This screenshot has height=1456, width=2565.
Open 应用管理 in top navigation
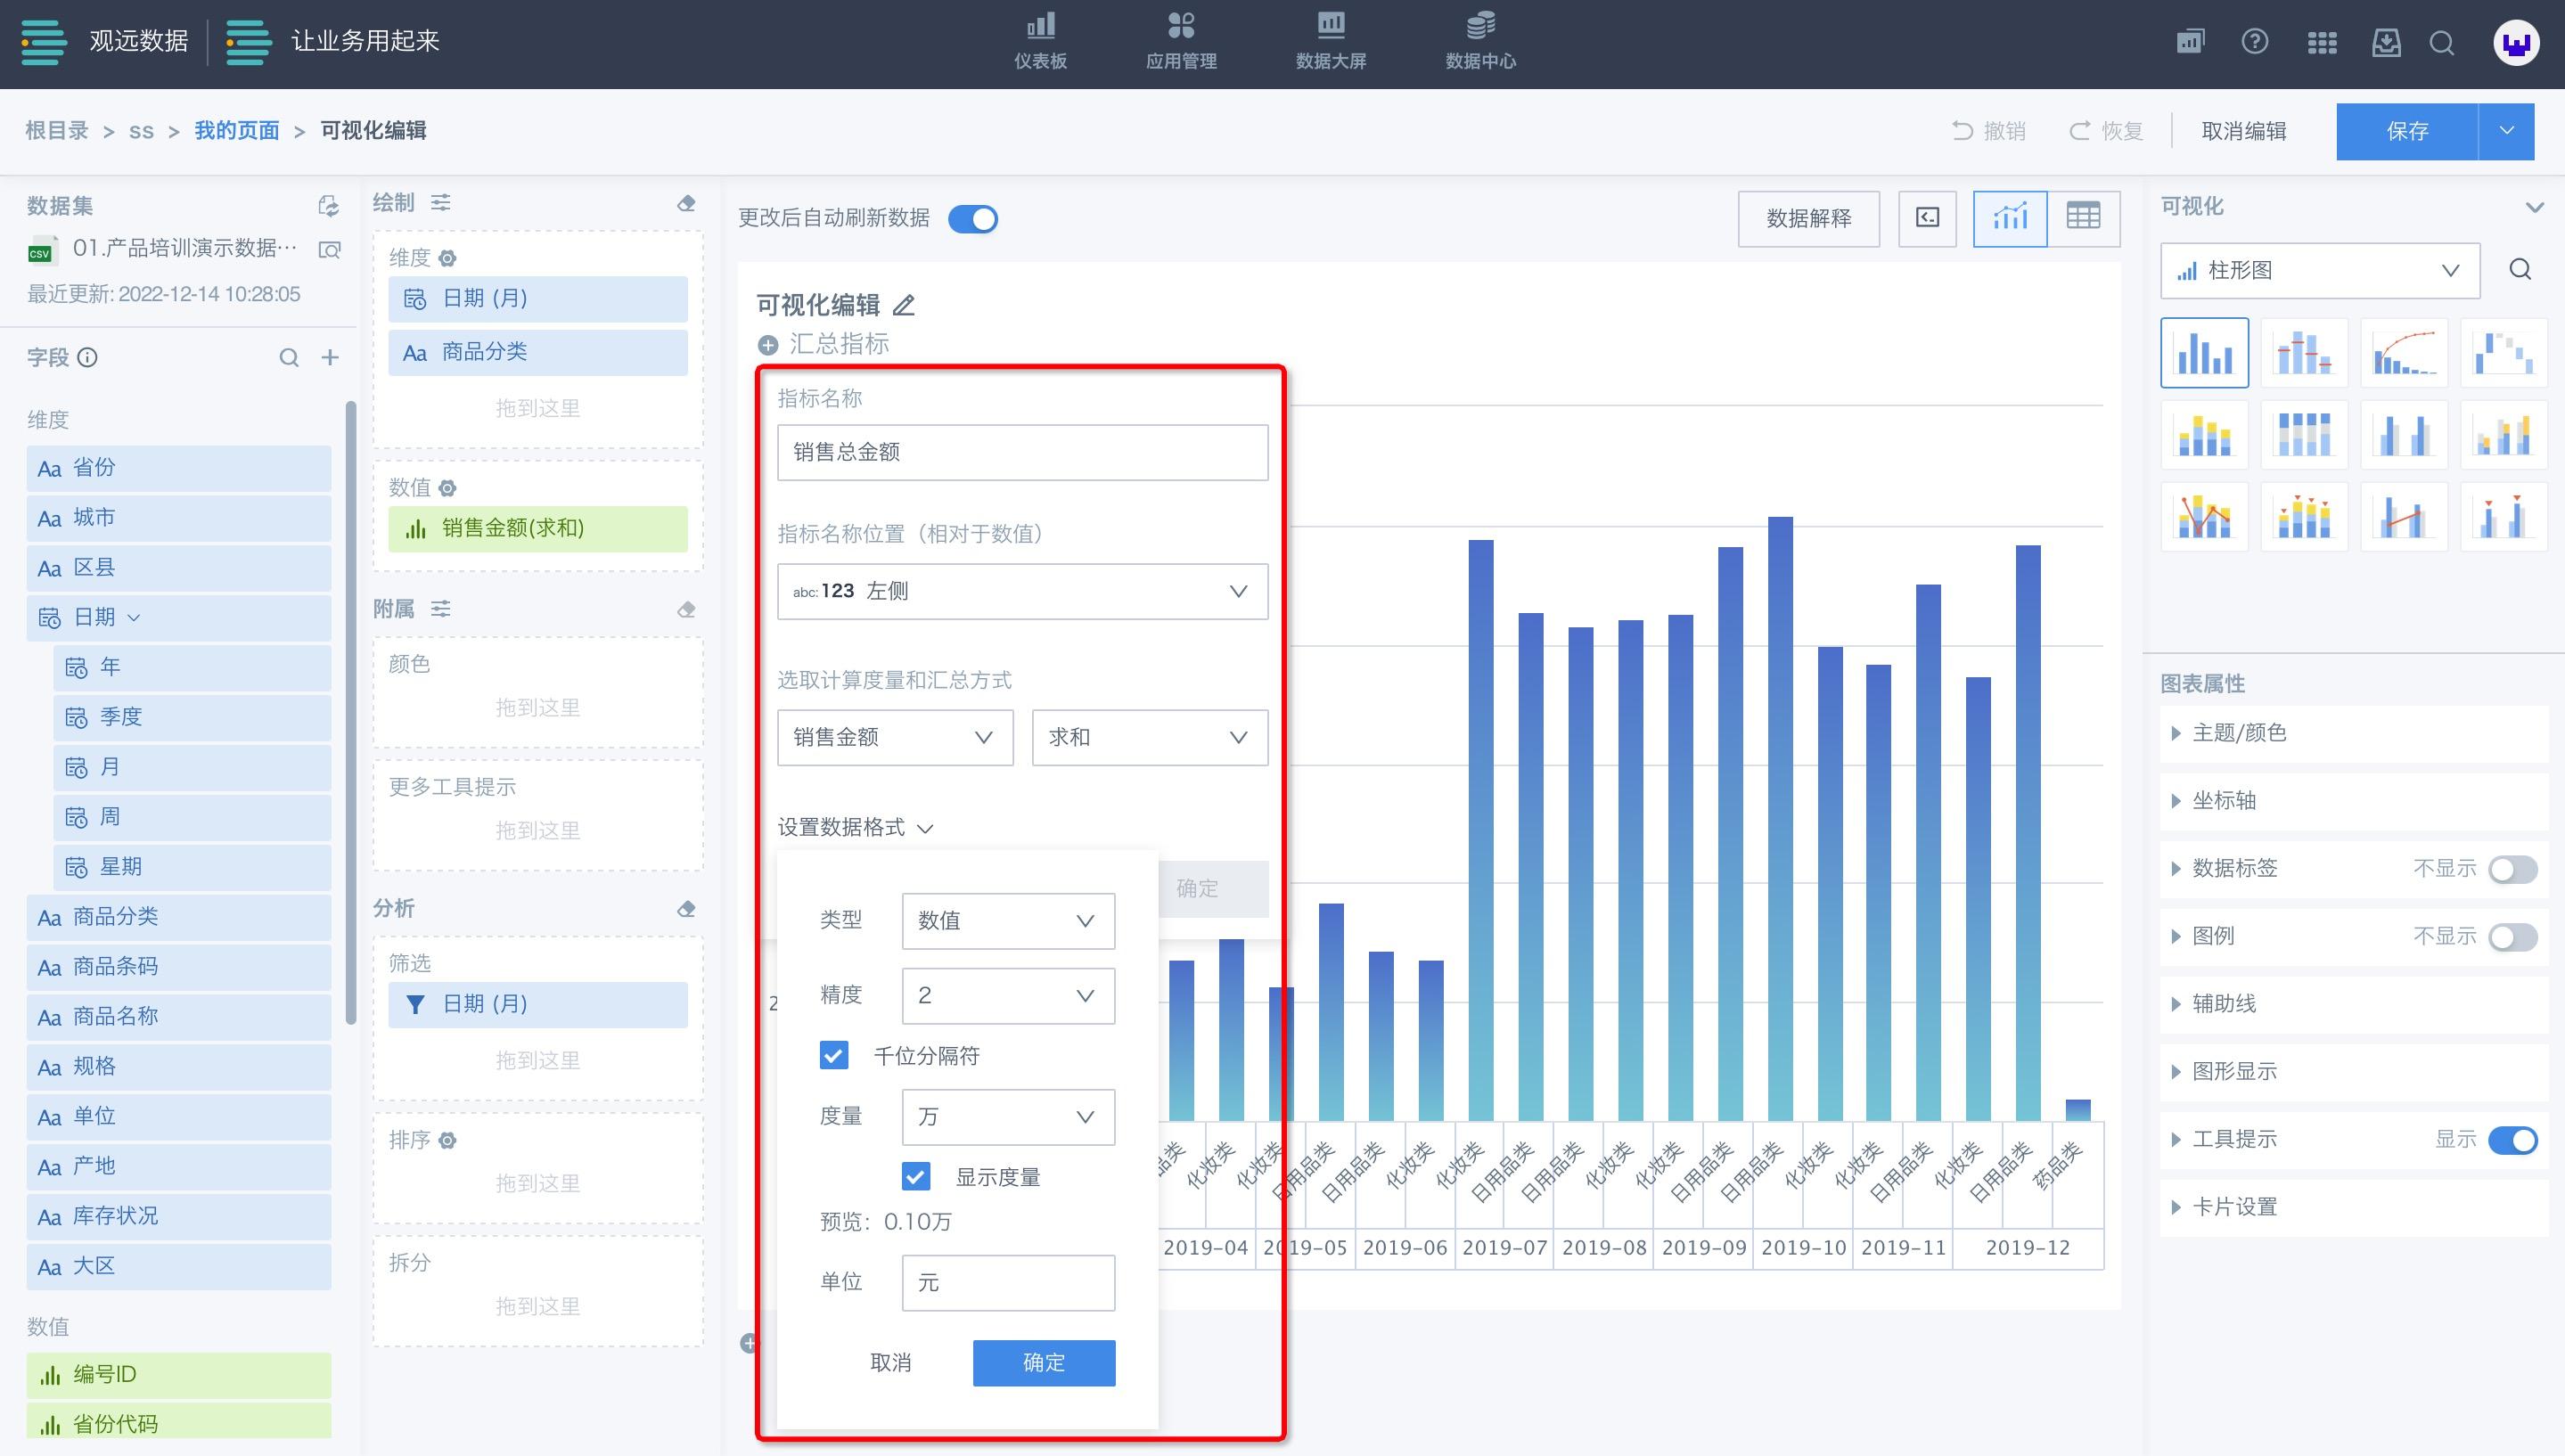click(1181, 42)
